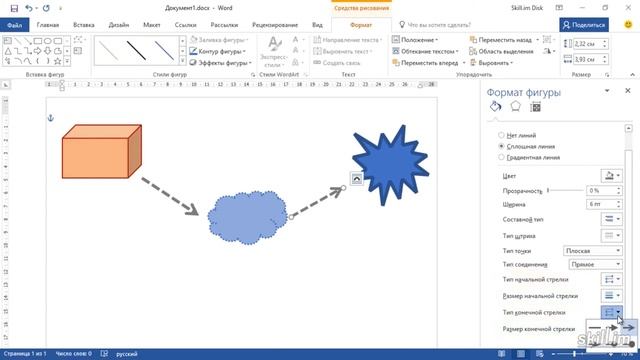This screenshot has height=360, width=640.
Task: Switch to the 'Макет' ribbon tab
Action: pyautogui.click(x=151, y=25)
